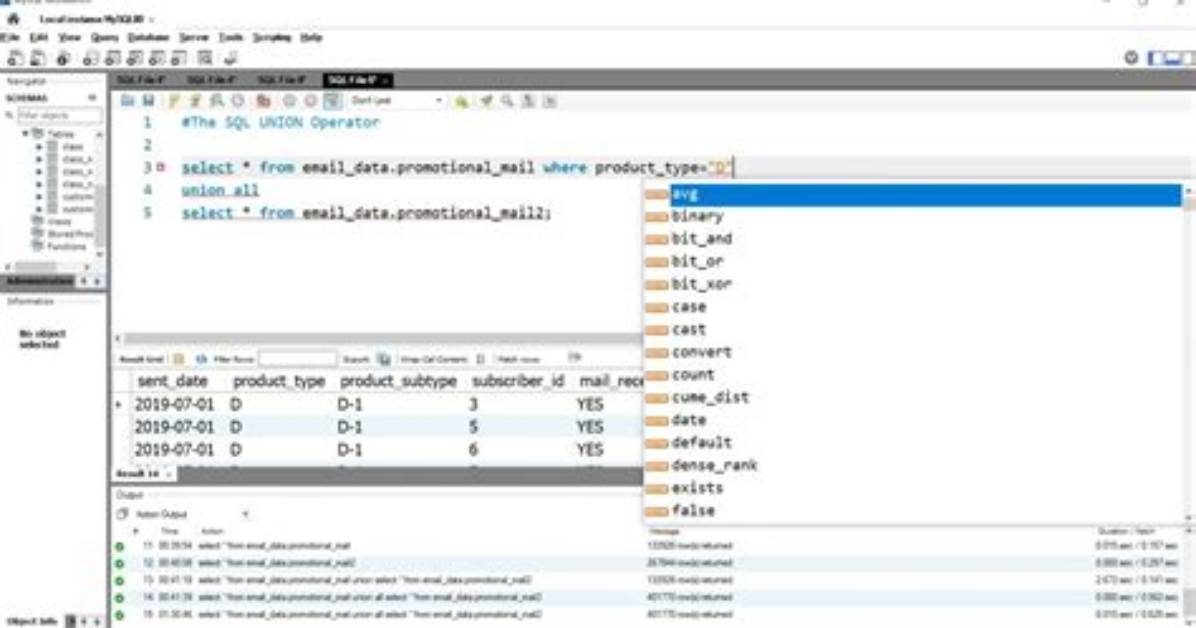Open the preferences gear icon at top right
This screenshot has width=1196, height=628.
coord(1131,57)
